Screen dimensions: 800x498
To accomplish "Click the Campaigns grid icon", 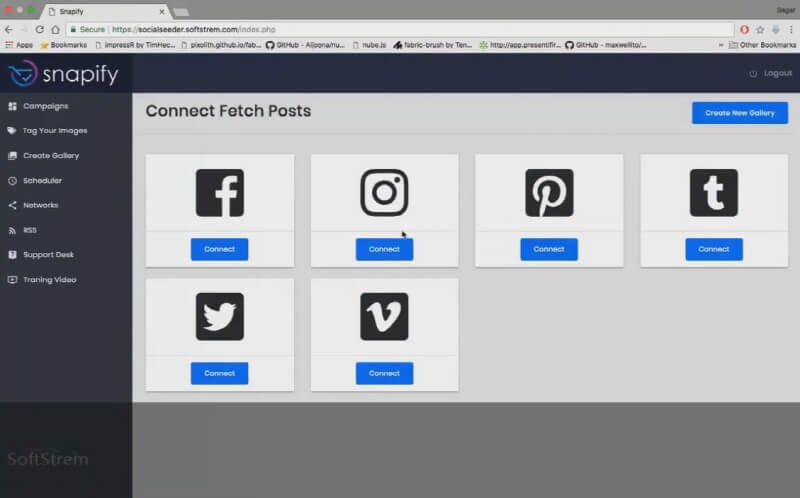I will pyautogui.click(x=12, y=106).
